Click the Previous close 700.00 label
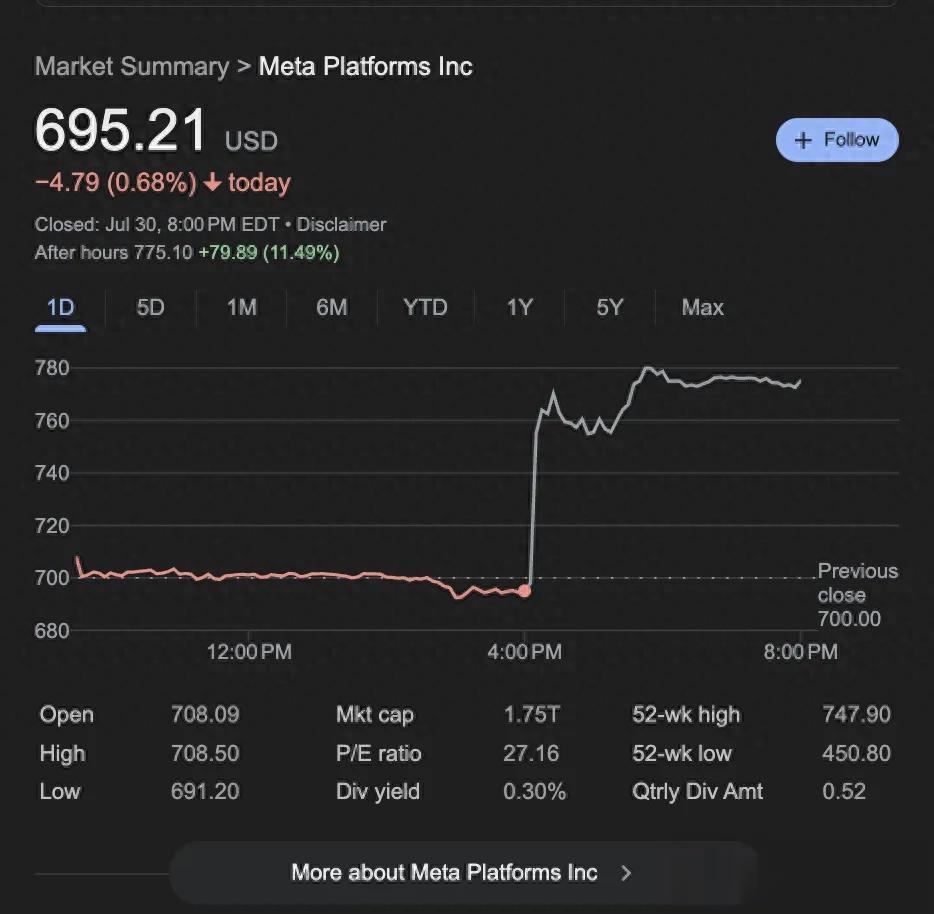This screenshot has width=934, height=914. tap(857, 594)
